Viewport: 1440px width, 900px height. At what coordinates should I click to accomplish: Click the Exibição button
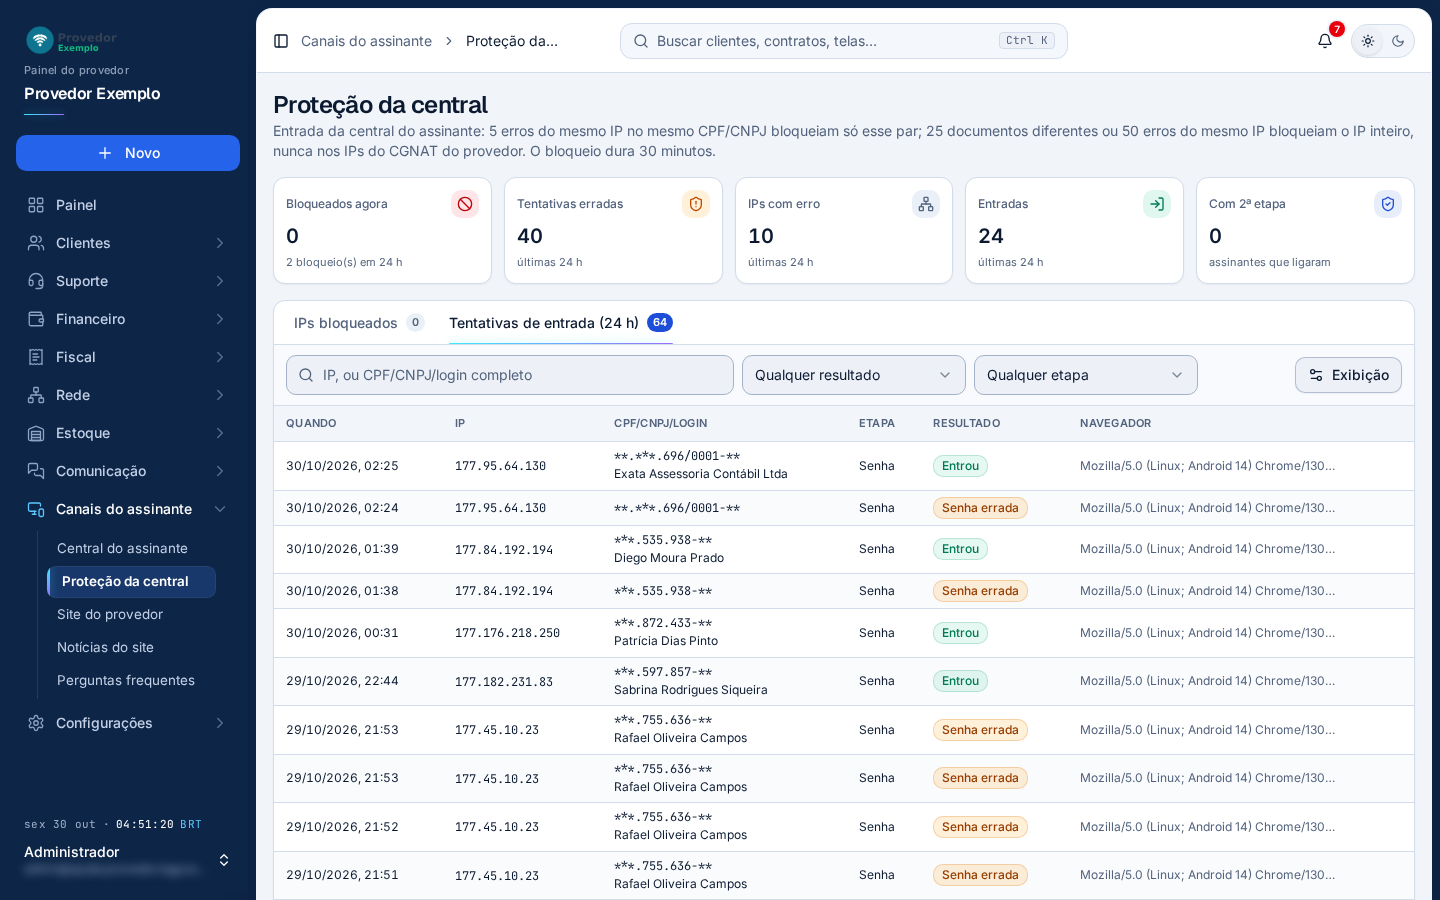pos(1348,375)
